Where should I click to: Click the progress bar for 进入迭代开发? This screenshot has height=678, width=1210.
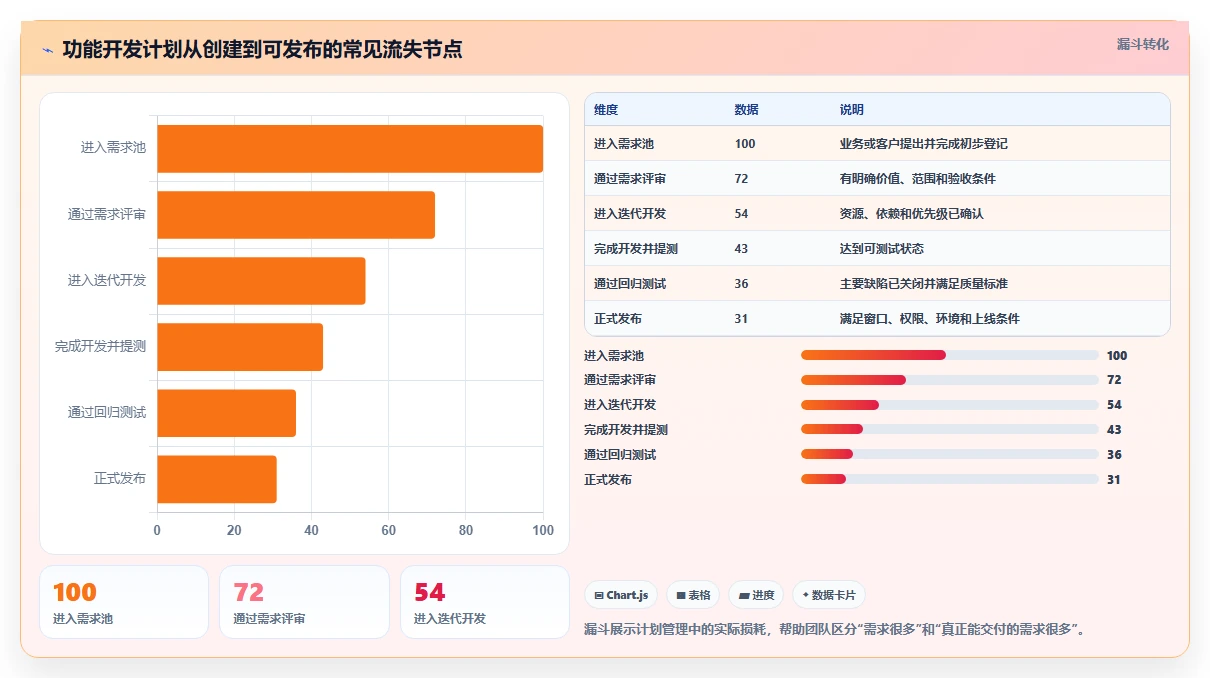pos(950,405)
